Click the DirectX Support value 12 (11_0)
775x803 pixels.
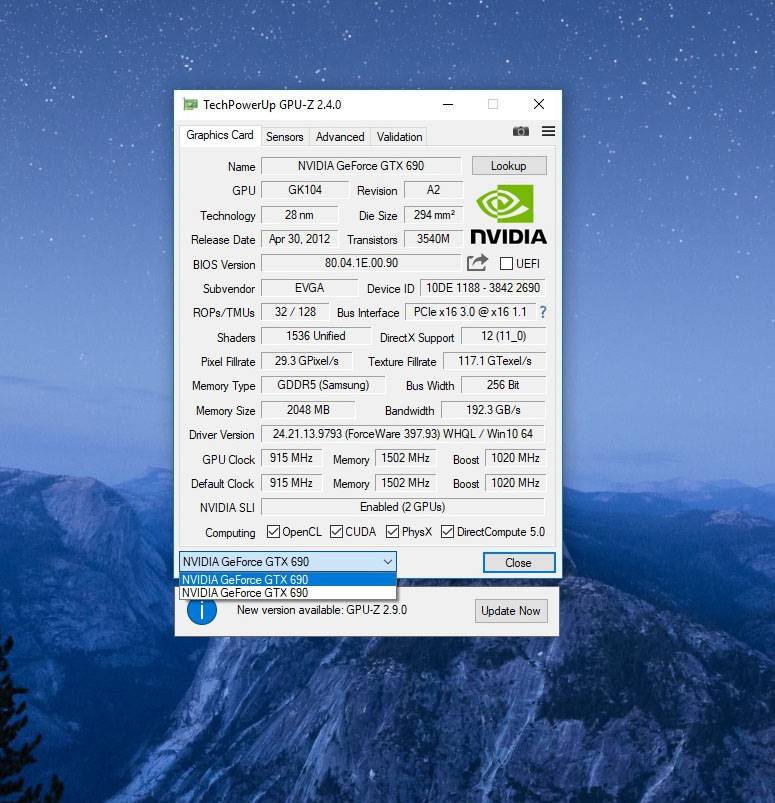(504, 336)
